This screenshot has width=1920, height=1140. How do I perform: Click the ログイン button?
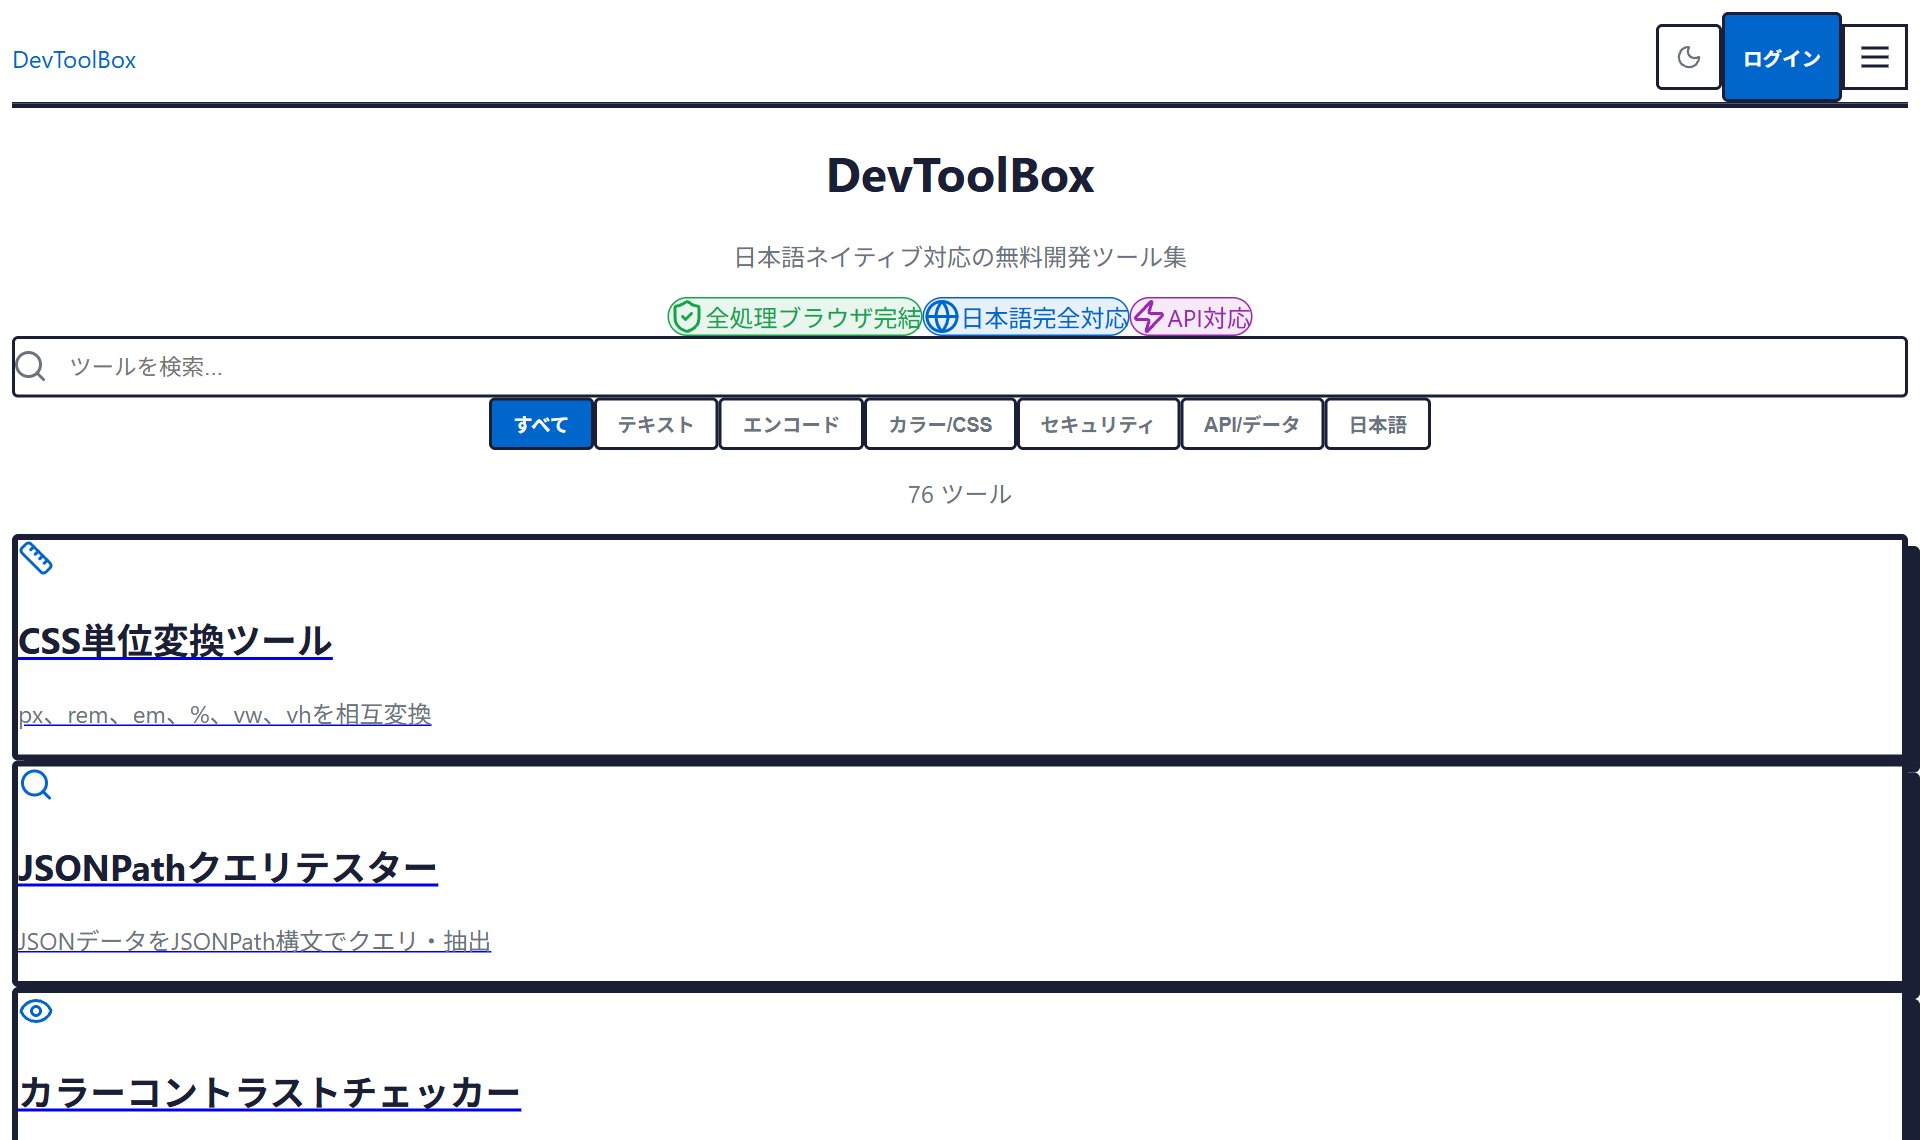point(1781,58)
